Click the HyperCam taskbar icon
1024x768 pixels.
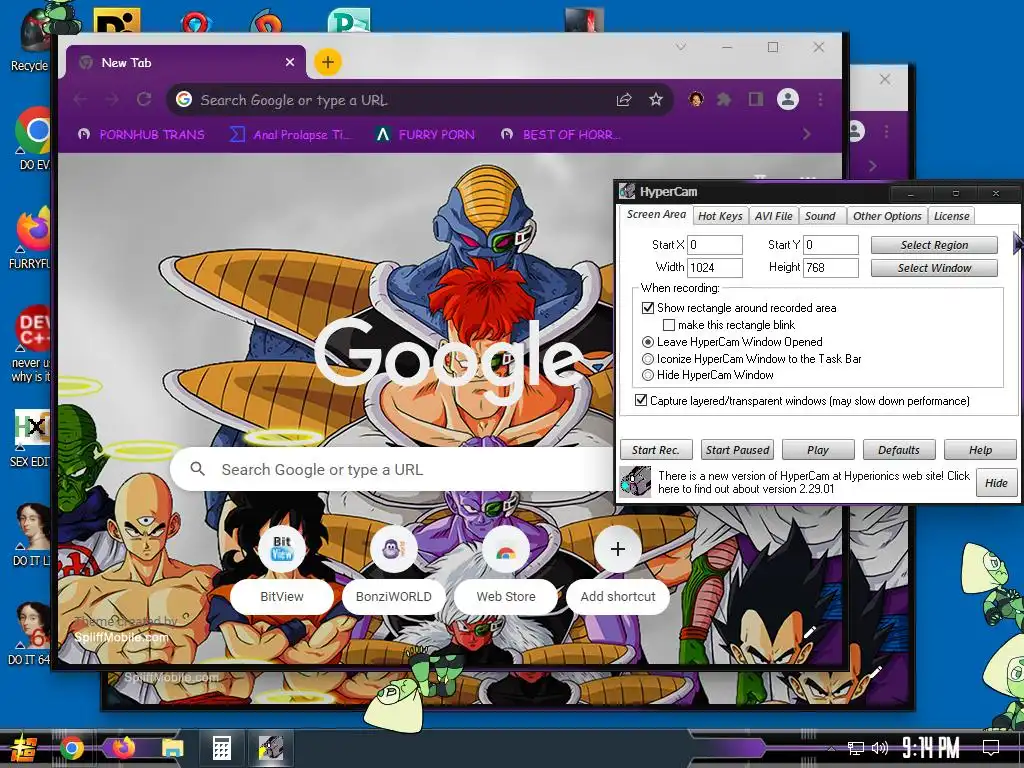[270, 748]
